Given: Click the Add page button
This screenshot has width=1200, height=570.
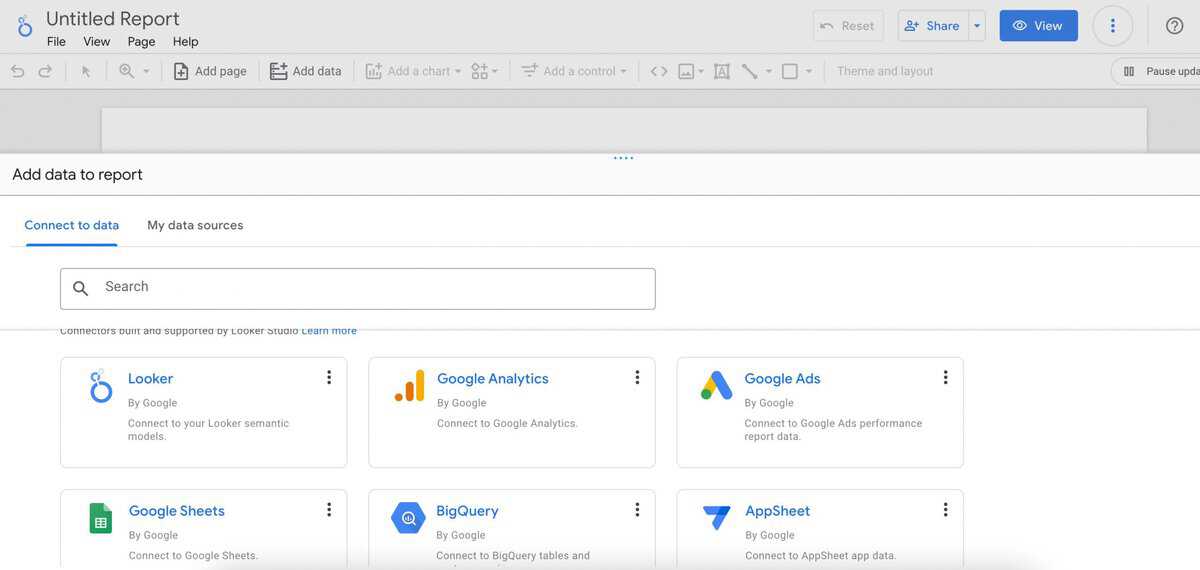Looking at the screenshot, I should coord(210,71).
